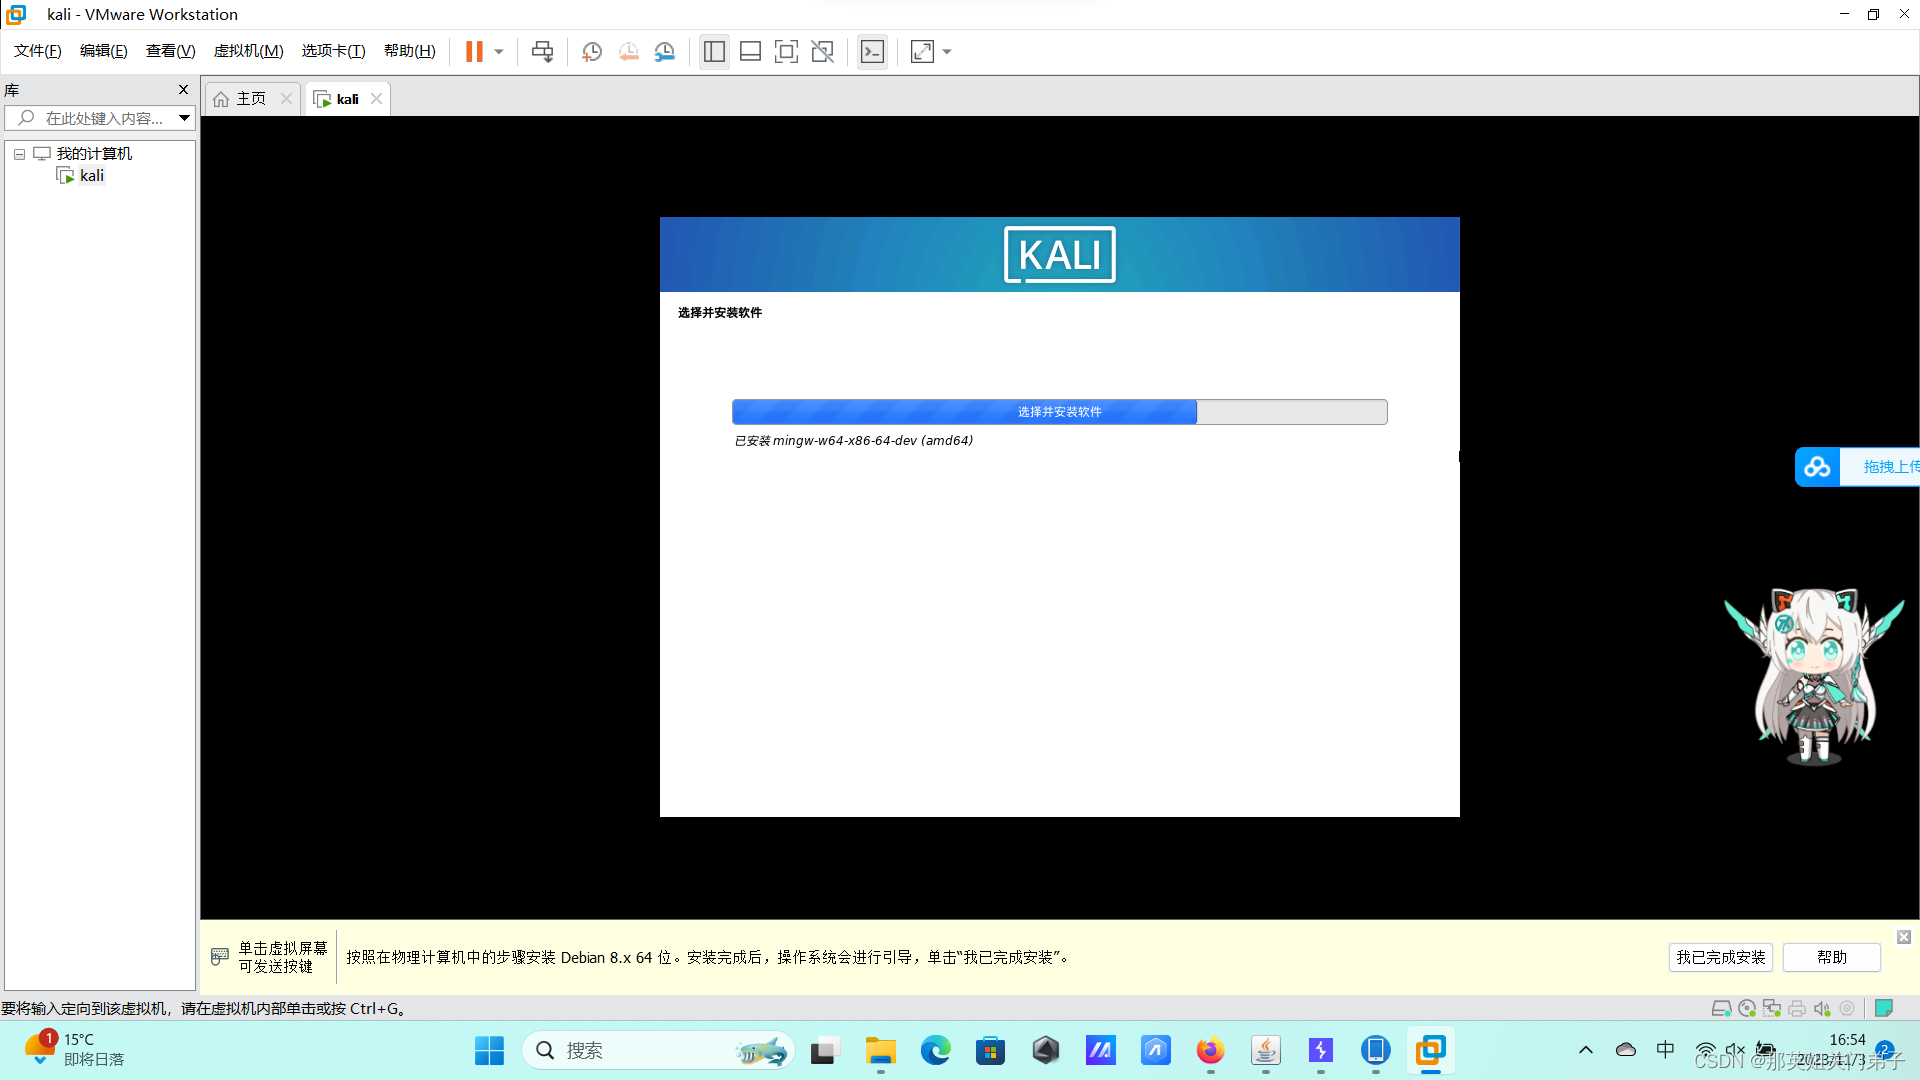Screen dimensions: 1920x1080
Task: Close the kali tab
Action: point(376,98)
